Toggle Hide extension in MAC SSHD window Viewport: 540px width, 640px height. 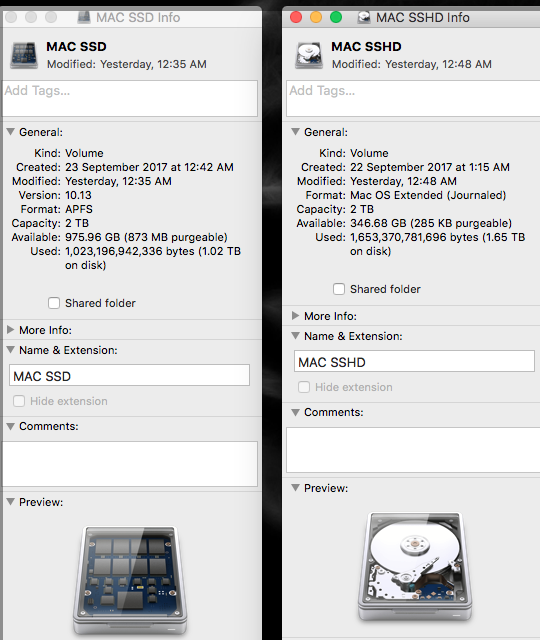click(x=304, y=387)
